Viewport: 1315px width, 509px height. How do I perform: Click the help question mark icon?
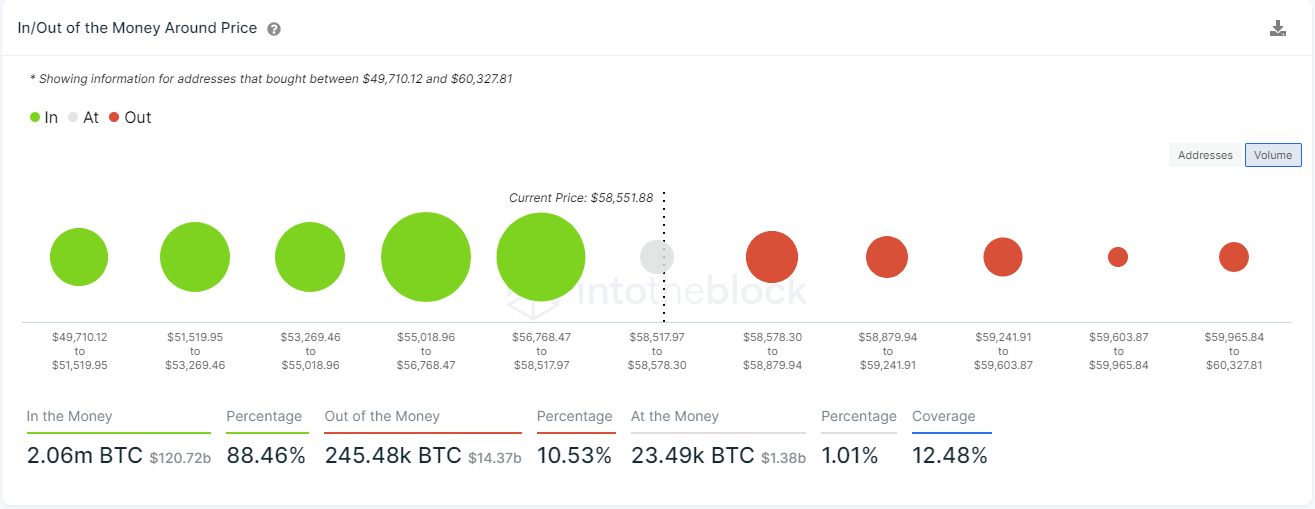coord(274,29)
